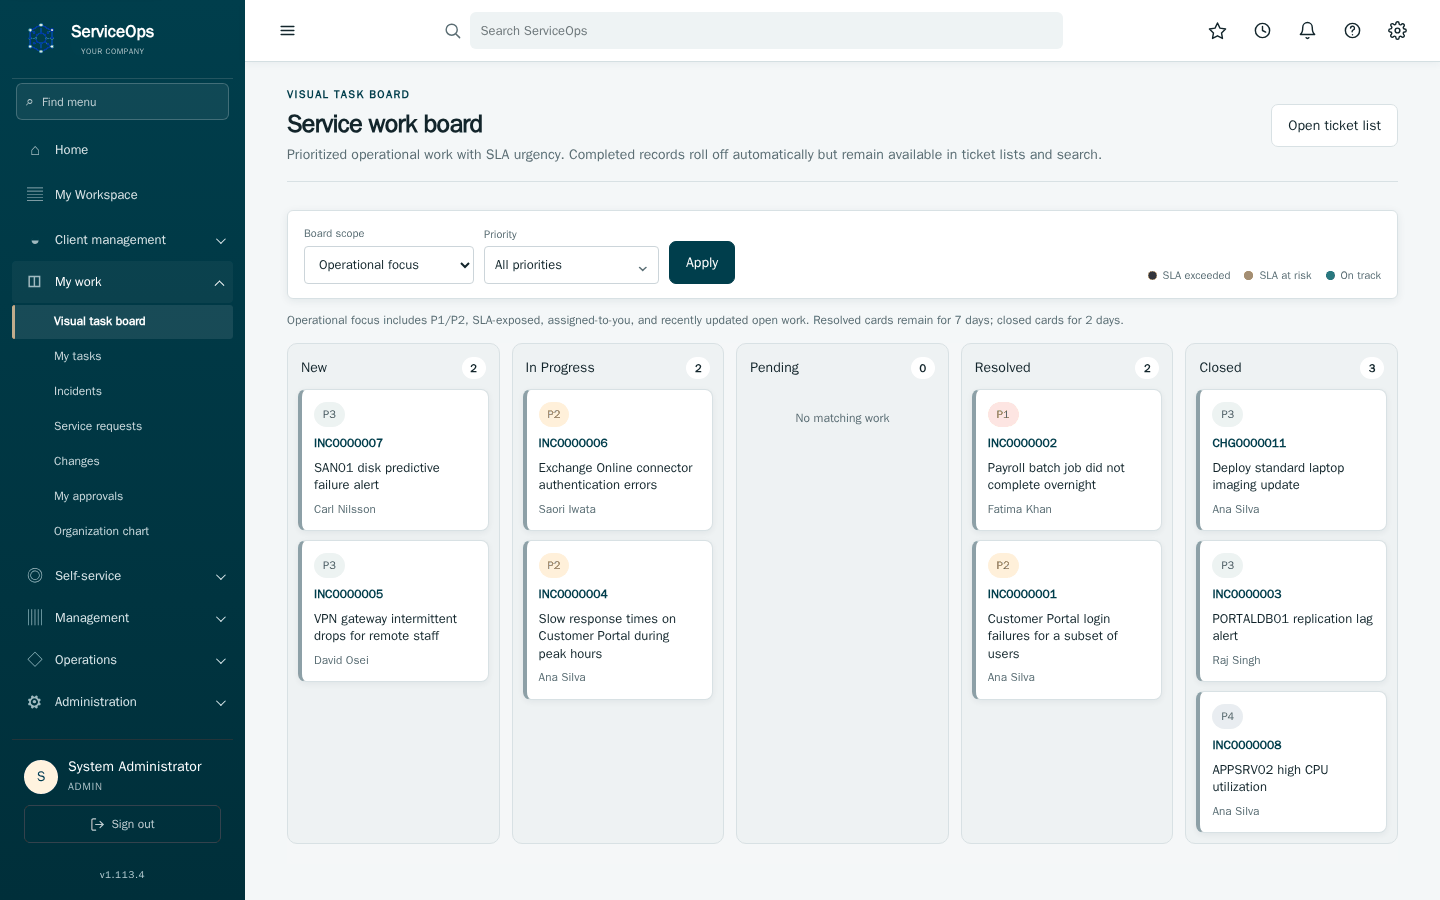Screen dimensions: 1440x900
Task: Open the INC0000002 payroll batch card
Action: click(1067, 460)
